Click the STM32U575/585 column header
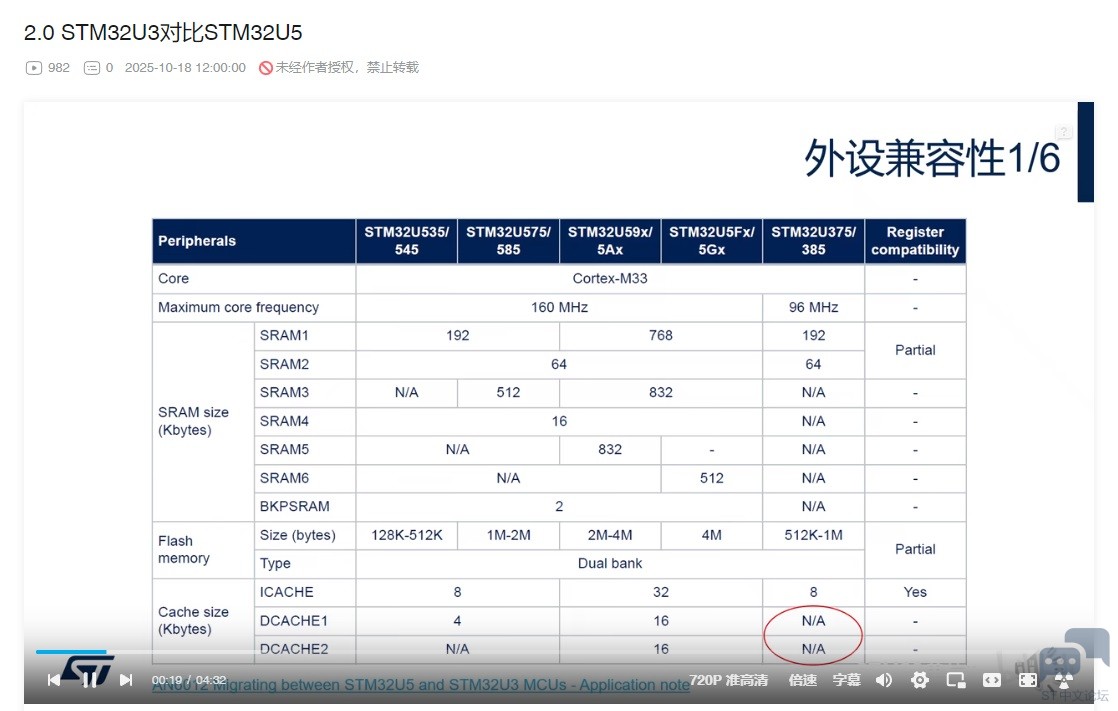The width and height of the screenshot is (1118, 711). coord(508,241)
